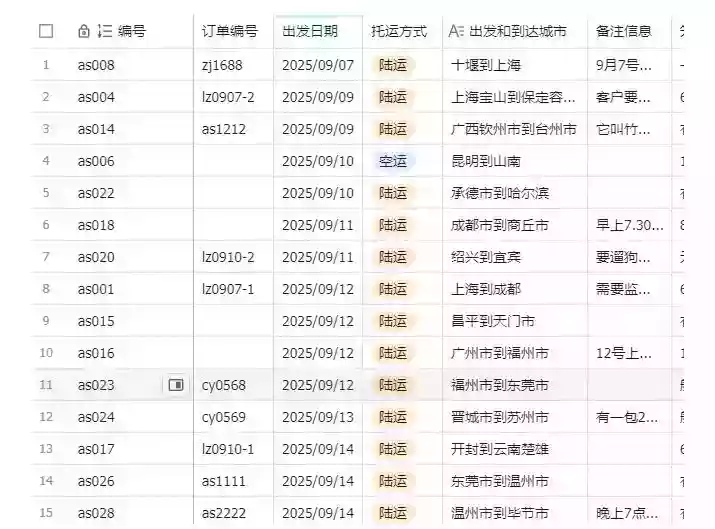Click order number as1111
715x529 pixels.
[223, 481]
